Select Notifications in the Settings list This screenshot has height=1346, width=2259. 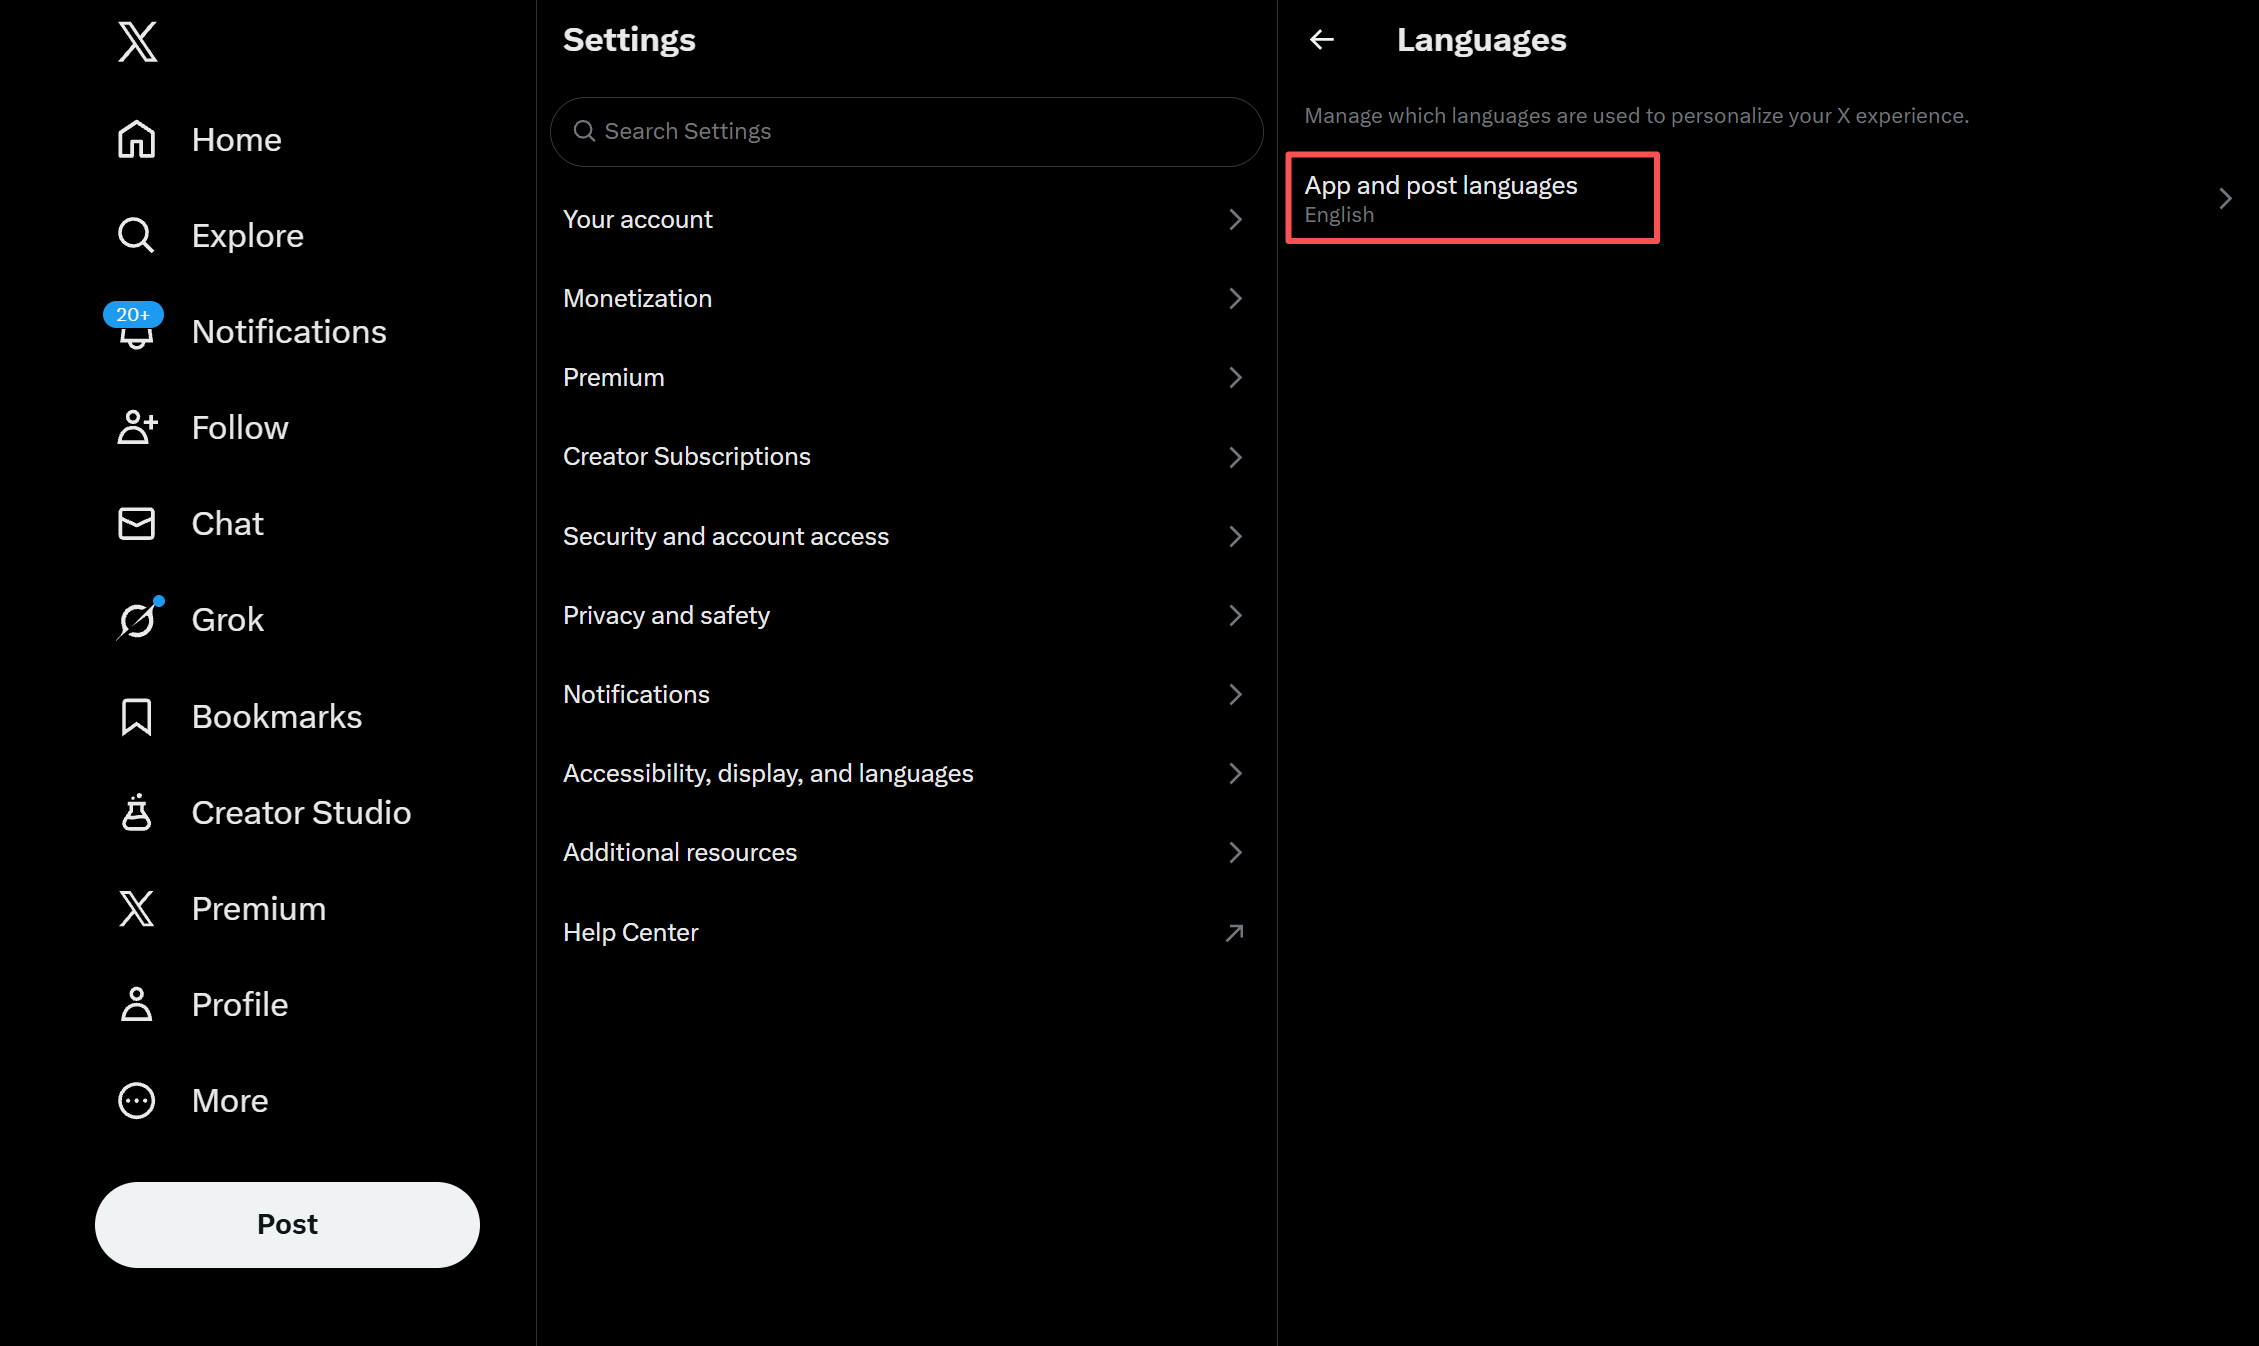pos(637,694)
